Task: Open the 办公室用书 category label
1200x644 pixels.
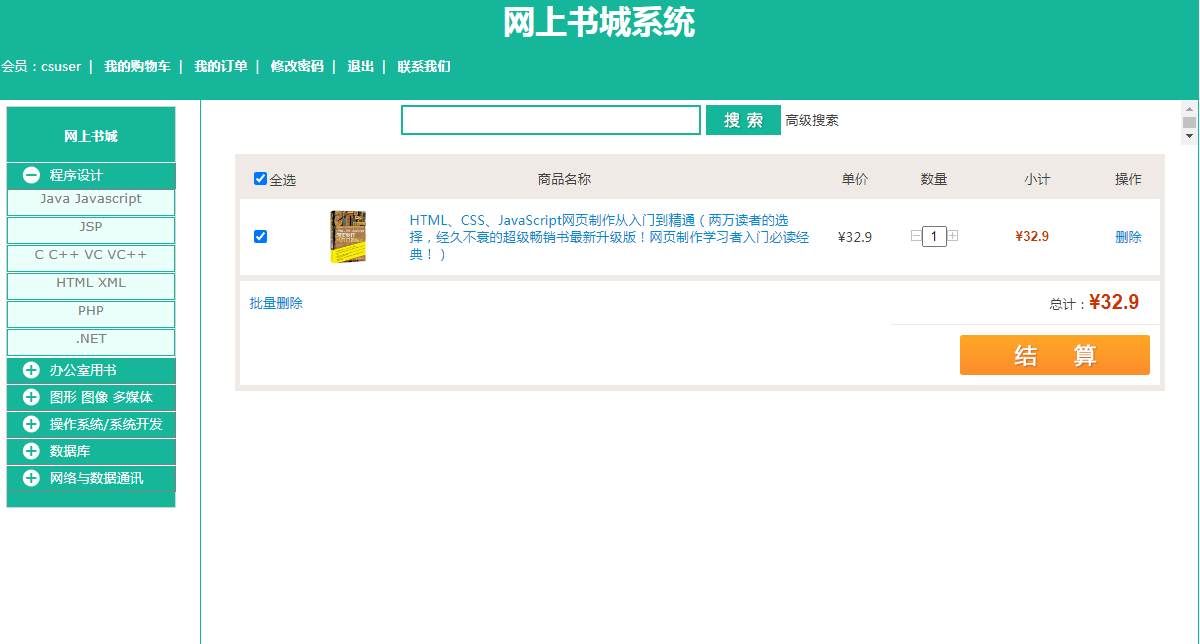Action: 83,370
